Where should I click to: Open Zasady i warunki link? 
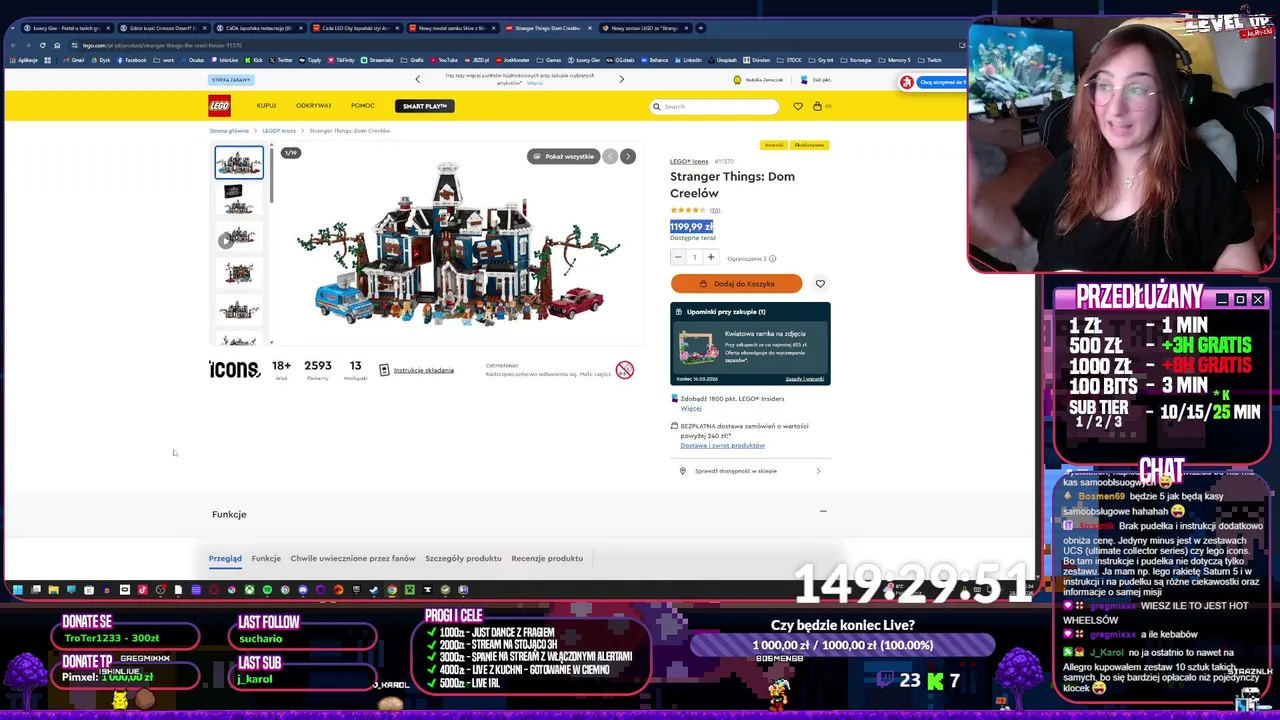[x=805, y=379]
